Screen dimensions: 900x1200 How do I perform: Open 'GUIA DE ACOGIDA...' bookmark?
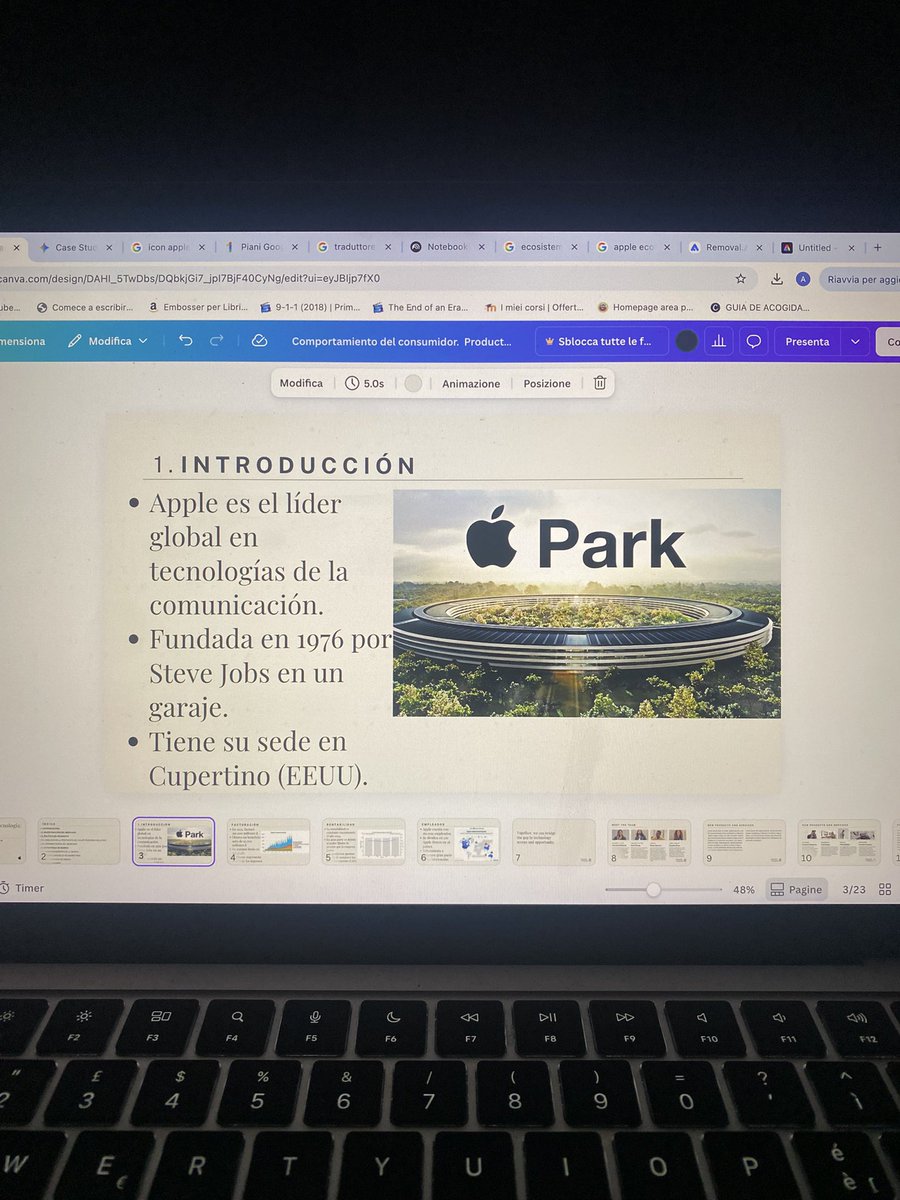[760, 308]
